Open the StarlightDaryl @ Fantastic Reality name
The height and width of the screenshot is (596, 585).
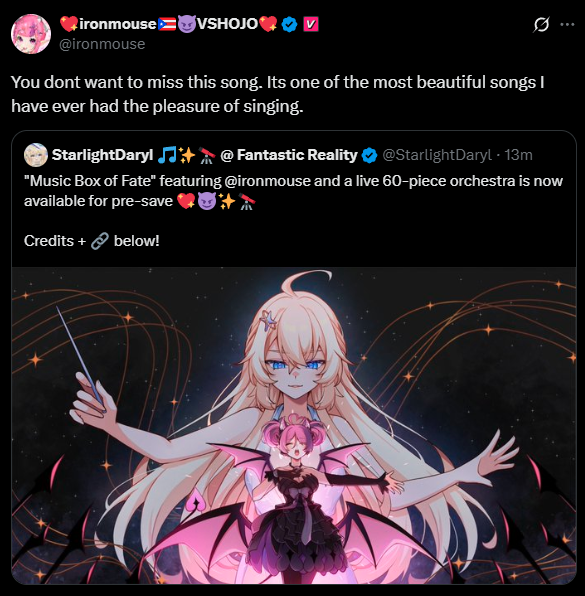pyautogui.click(x=205, y=155)
